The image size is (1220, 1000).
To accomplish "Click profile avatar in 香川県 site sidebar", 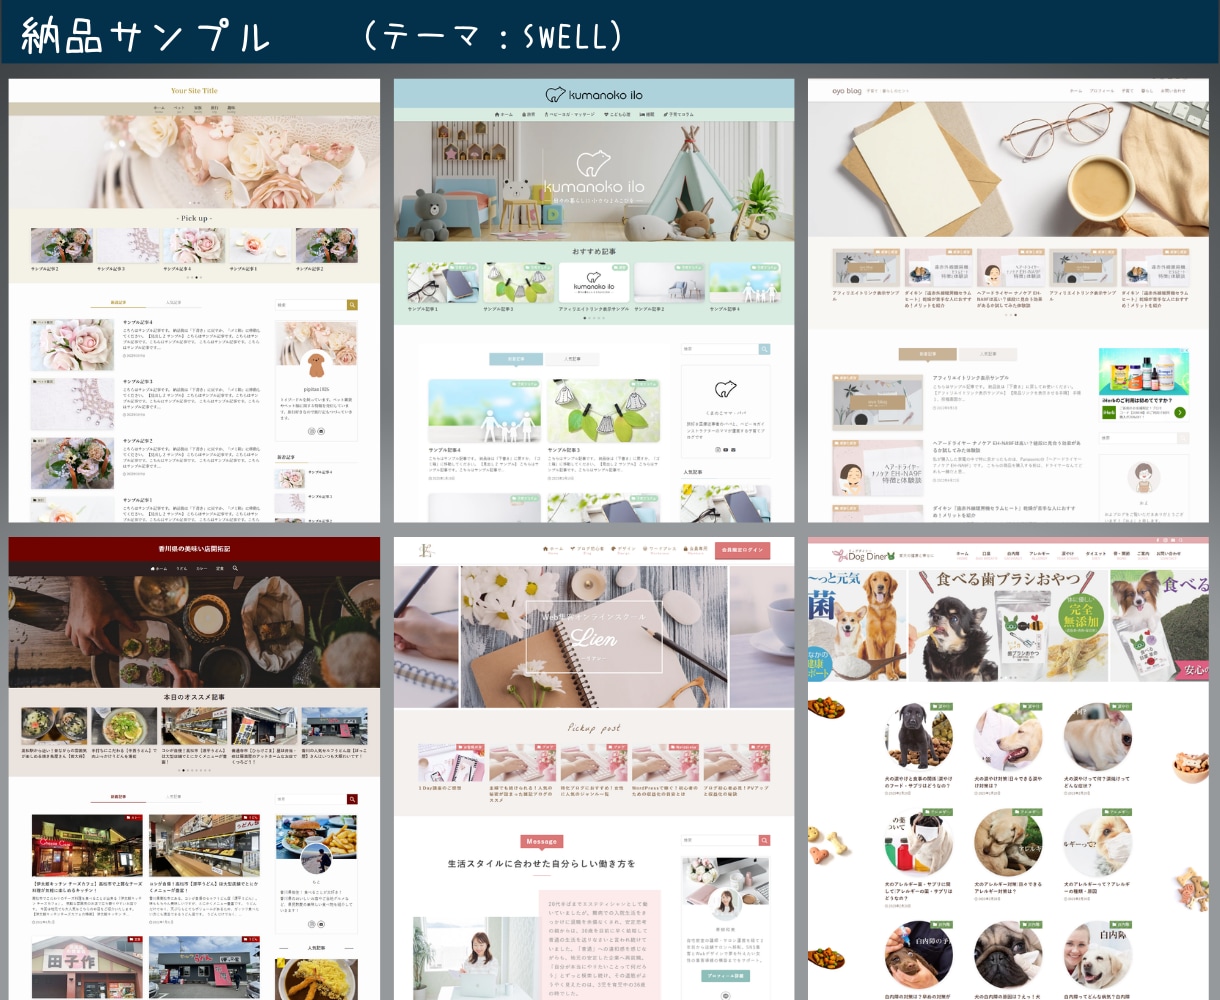I will pos(316,859).
